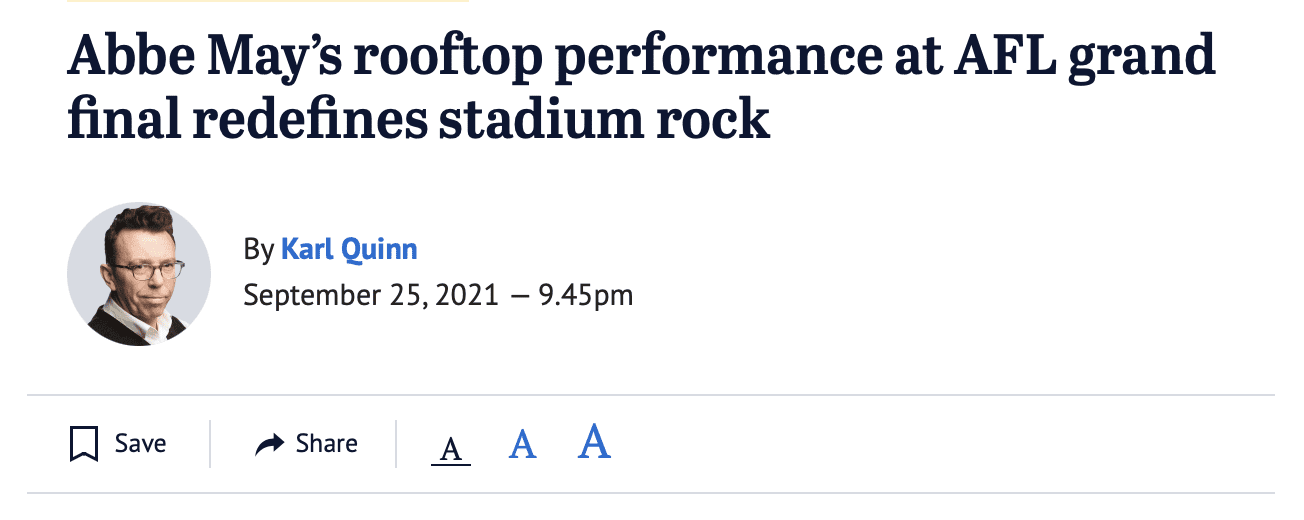Click Karl Quinn's circular author photo
Viewport: 1304px width, 520px height.
tap(139, 274)
